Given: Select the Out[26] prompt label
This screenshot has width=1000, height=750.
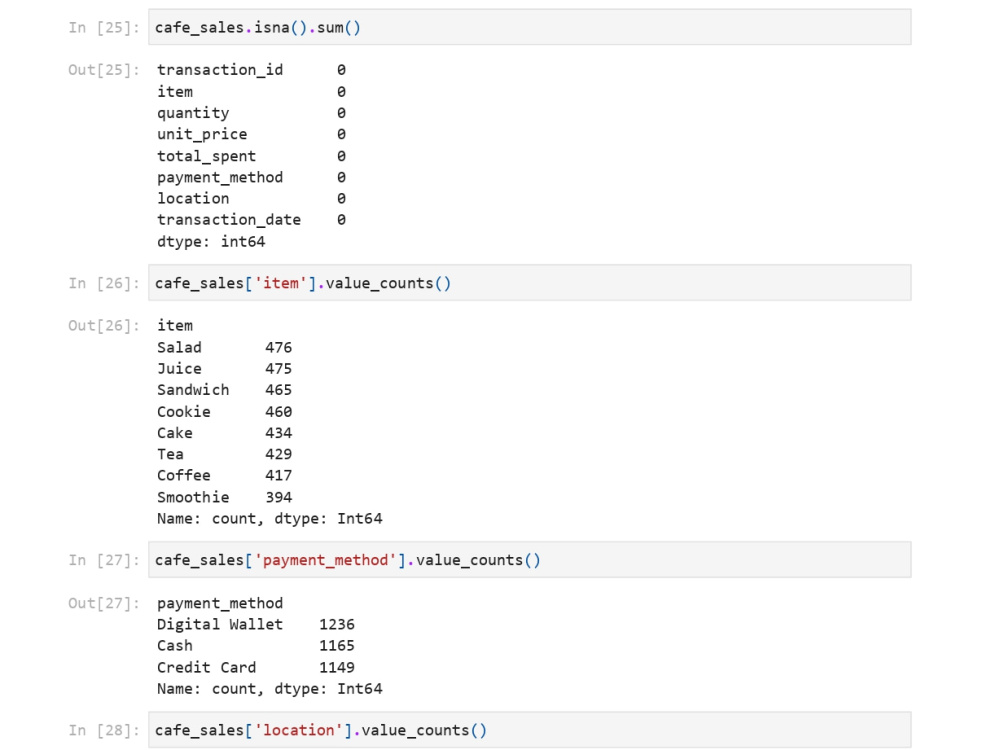Looking at the screenshot, I should point(103,325).
